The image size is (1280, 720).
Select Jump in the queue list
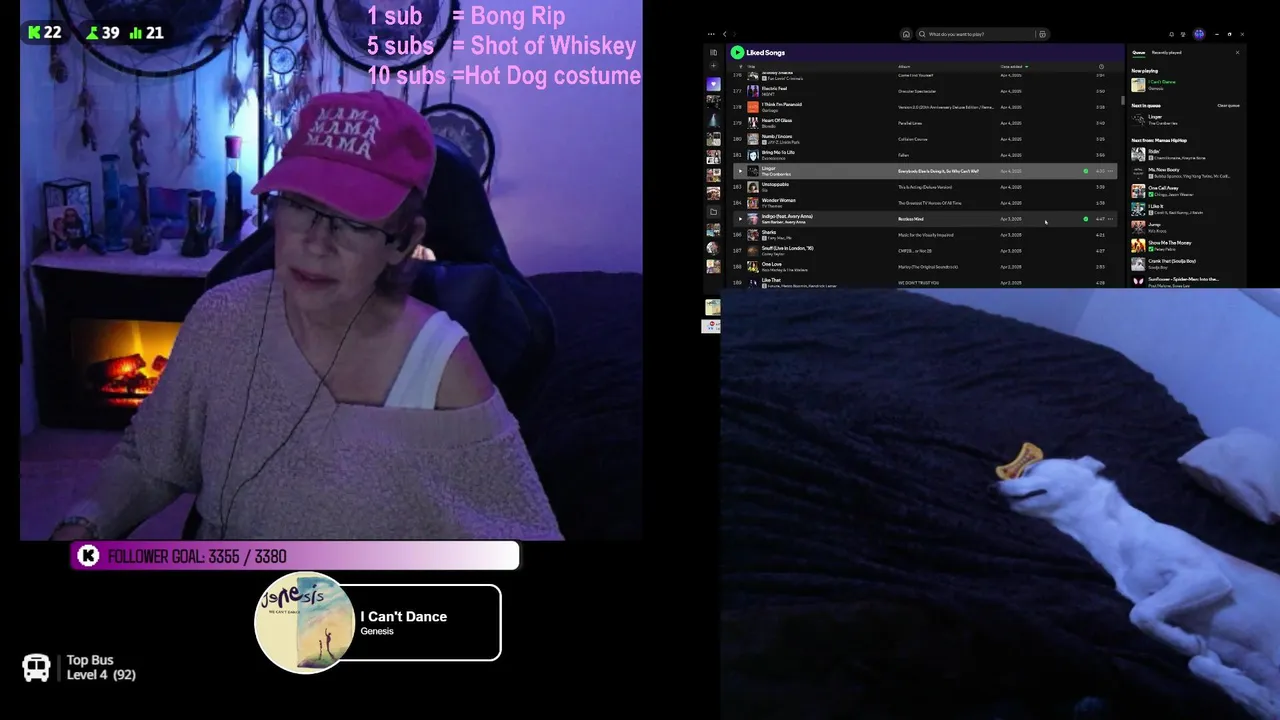tap(1186, 228)
